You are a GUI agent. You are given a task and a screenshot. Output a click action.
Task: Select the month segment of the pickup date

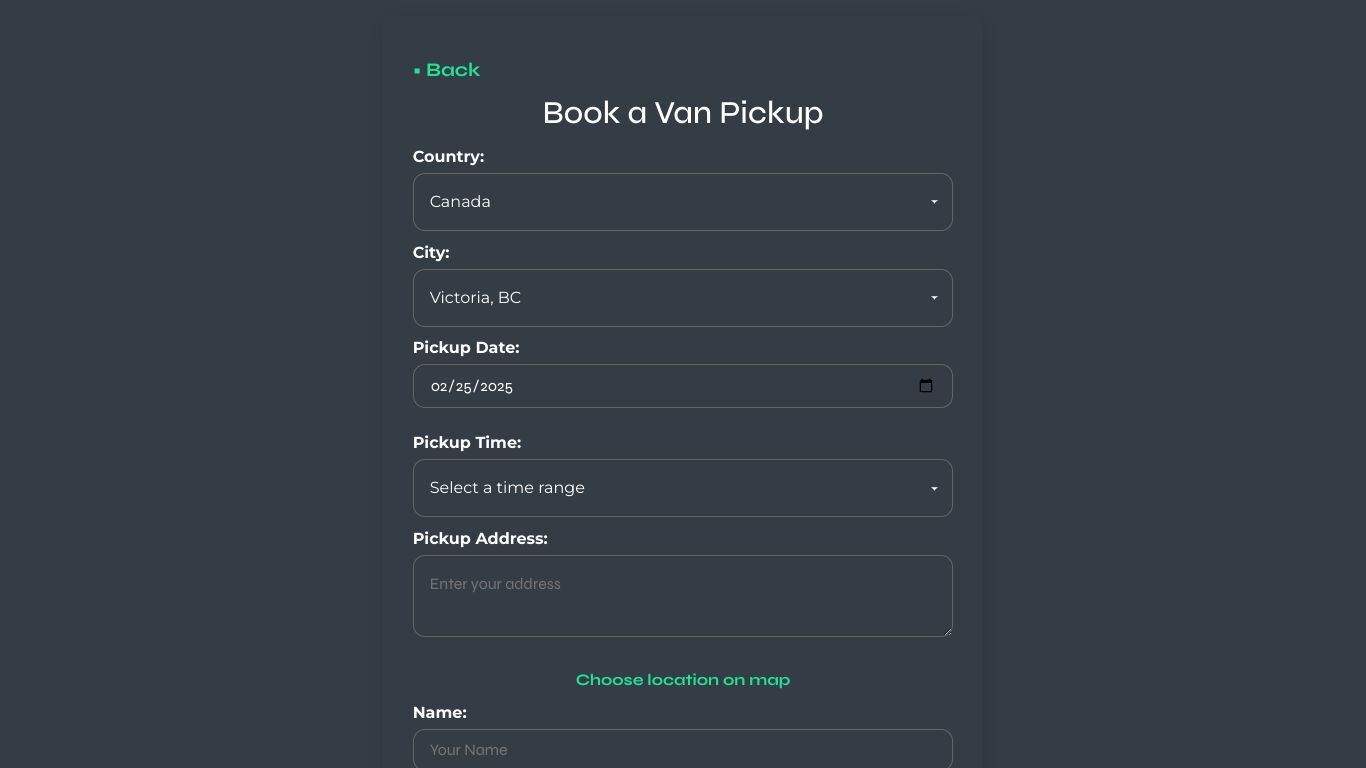pos(438,386)
